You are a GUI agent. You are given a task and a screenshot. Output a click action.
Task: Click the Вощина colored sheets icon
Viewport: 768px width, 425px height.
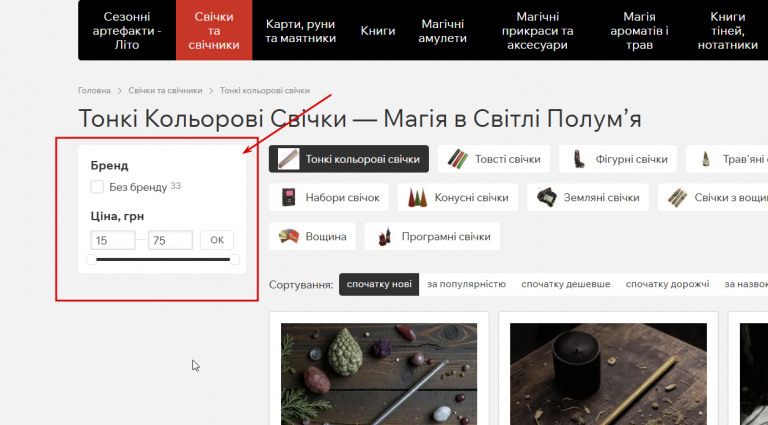tap(288, 236)
